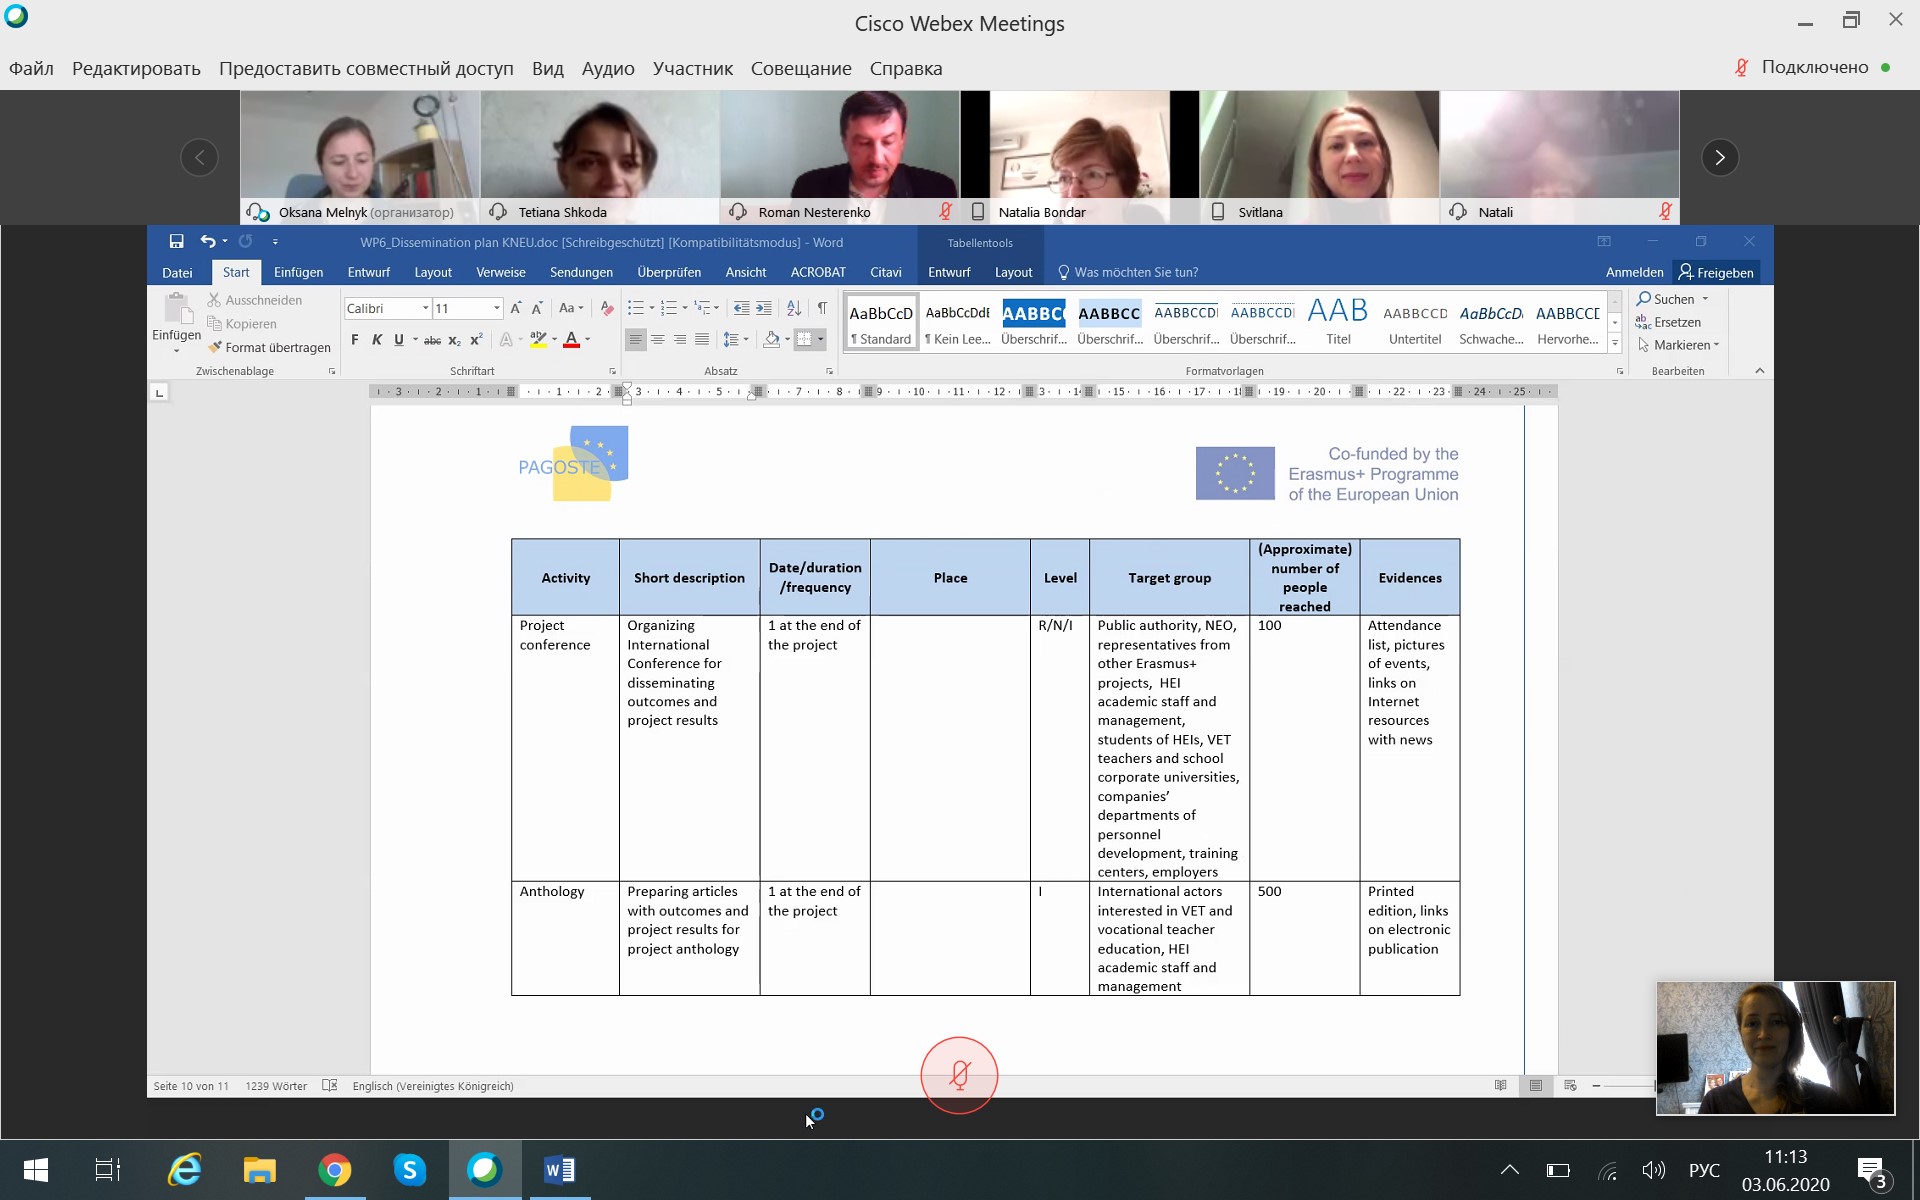Toggle italic K formatting button

[x=377, y=340]
